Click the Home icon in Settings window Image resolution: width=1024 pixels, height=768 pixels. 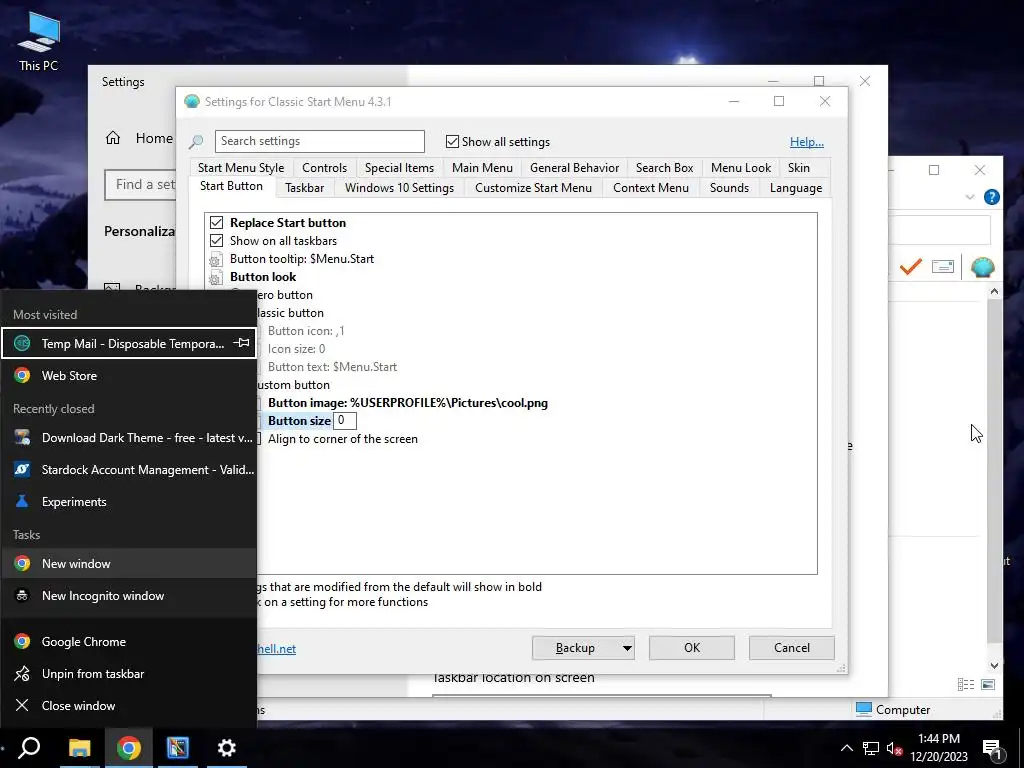tap(113, 138)
